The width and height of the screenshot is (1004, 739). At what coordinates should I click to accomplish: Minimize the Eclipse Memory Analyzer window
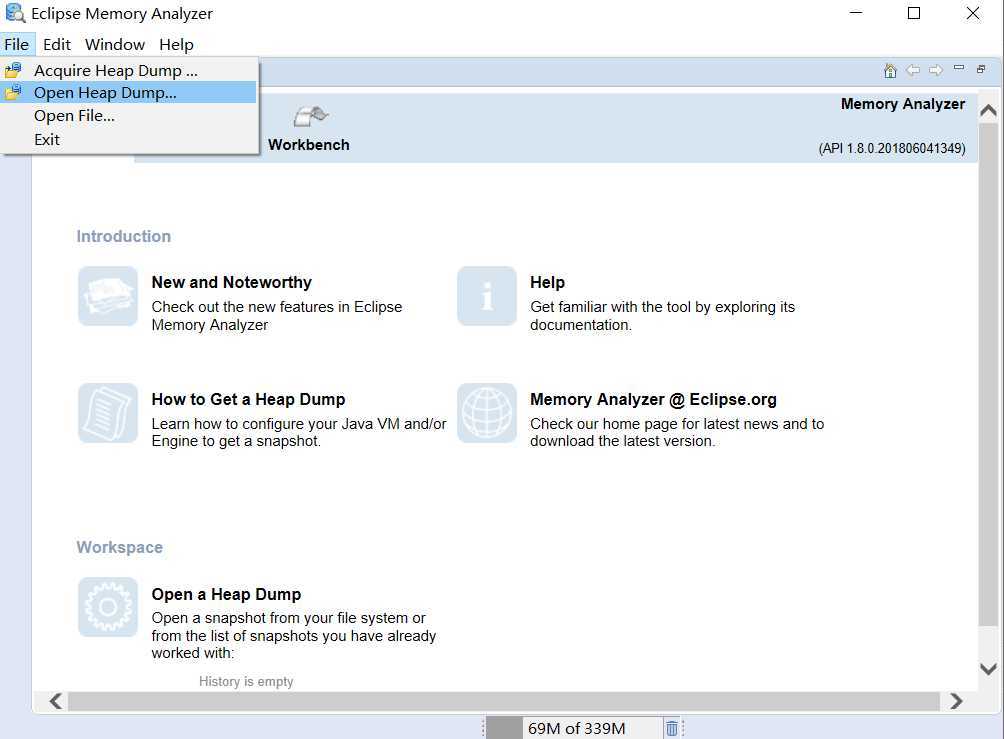(x=856, y=13)
